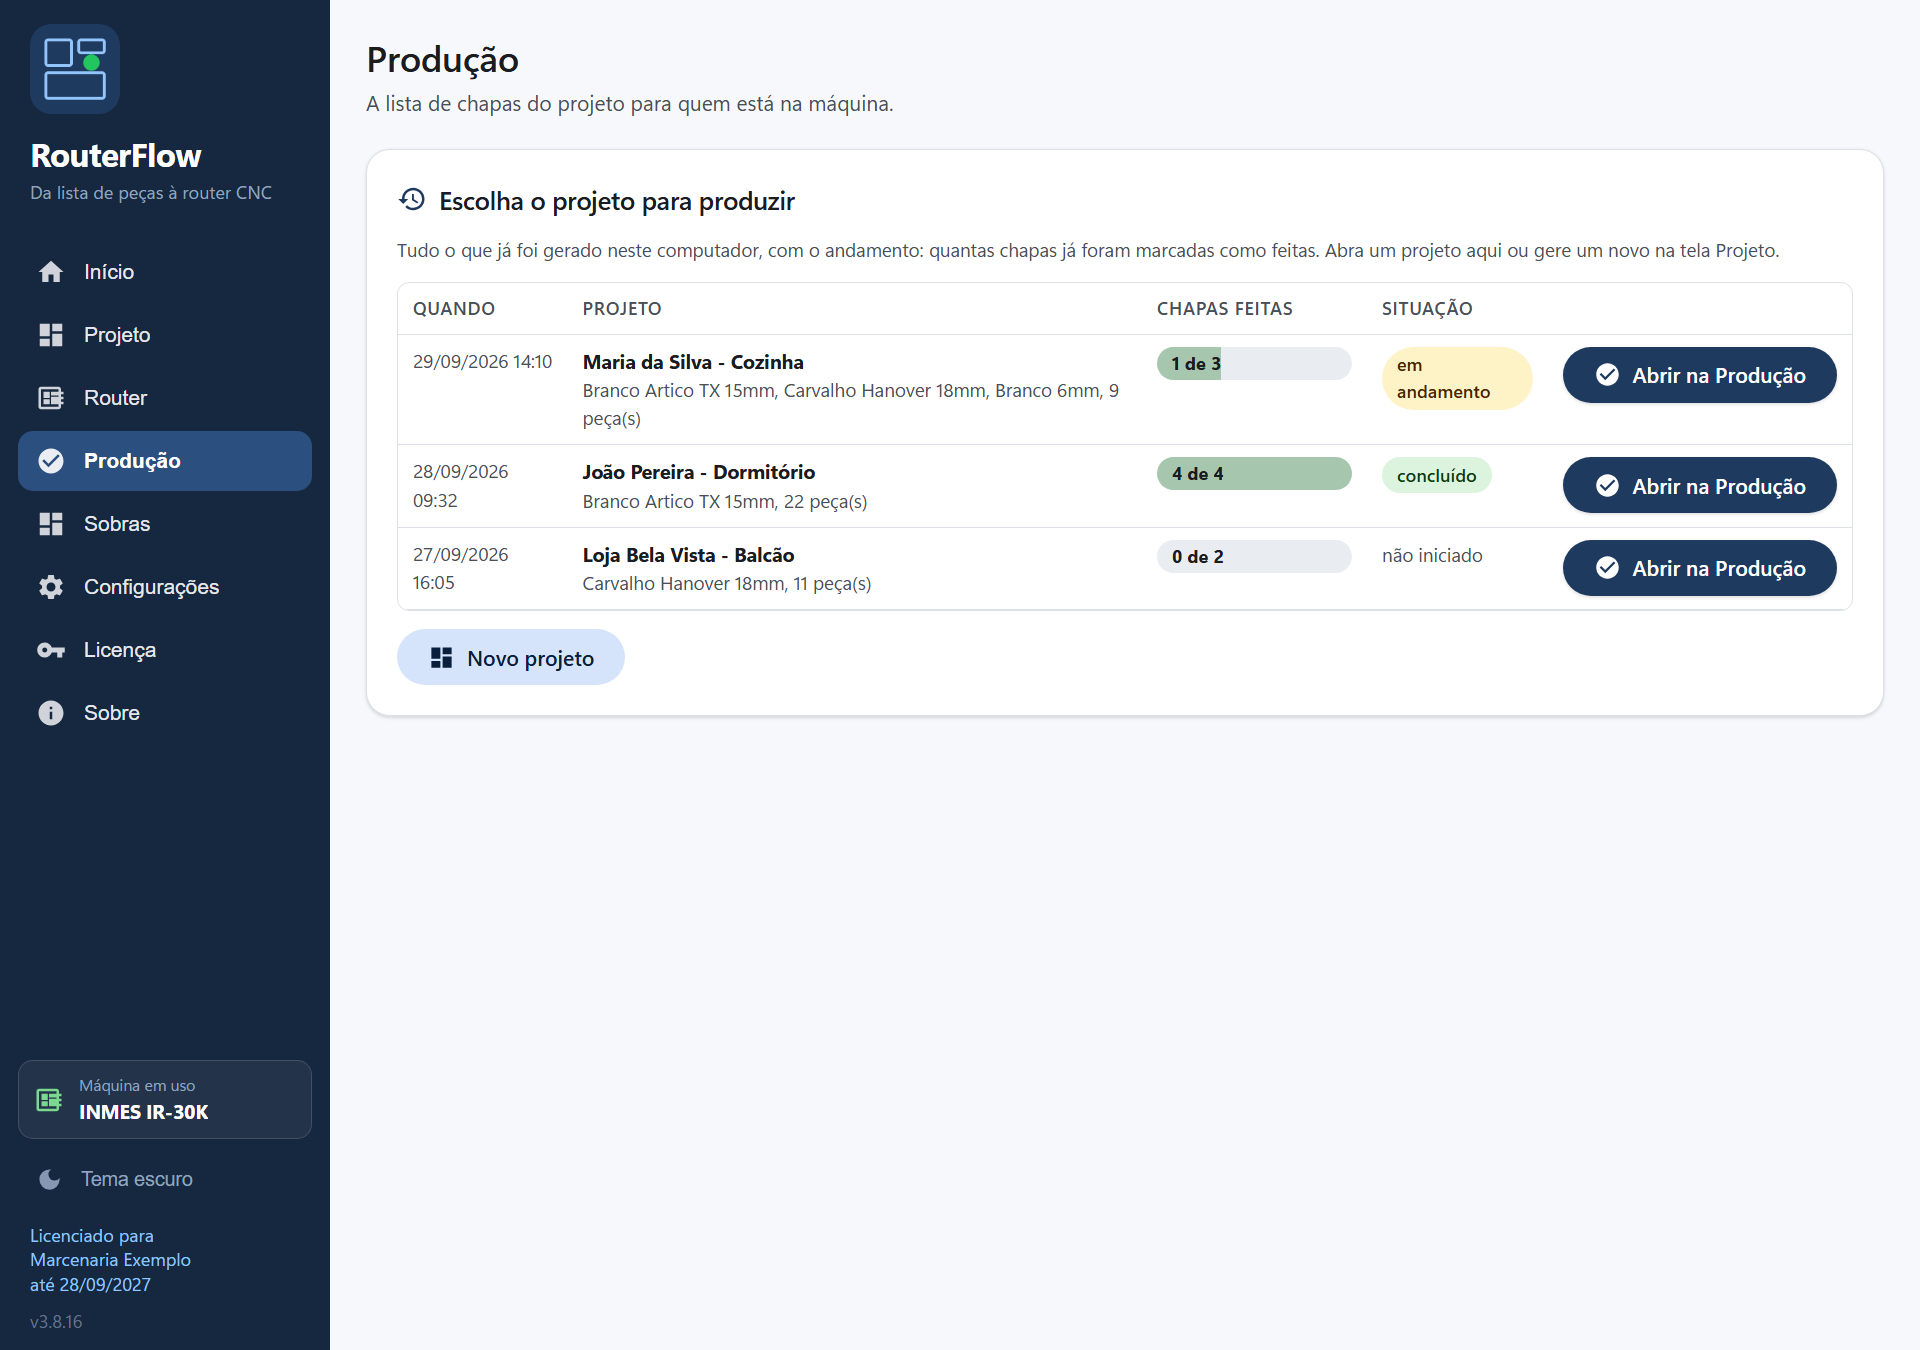Click the date '27/09/2026 16:05'

pos(461,568)
